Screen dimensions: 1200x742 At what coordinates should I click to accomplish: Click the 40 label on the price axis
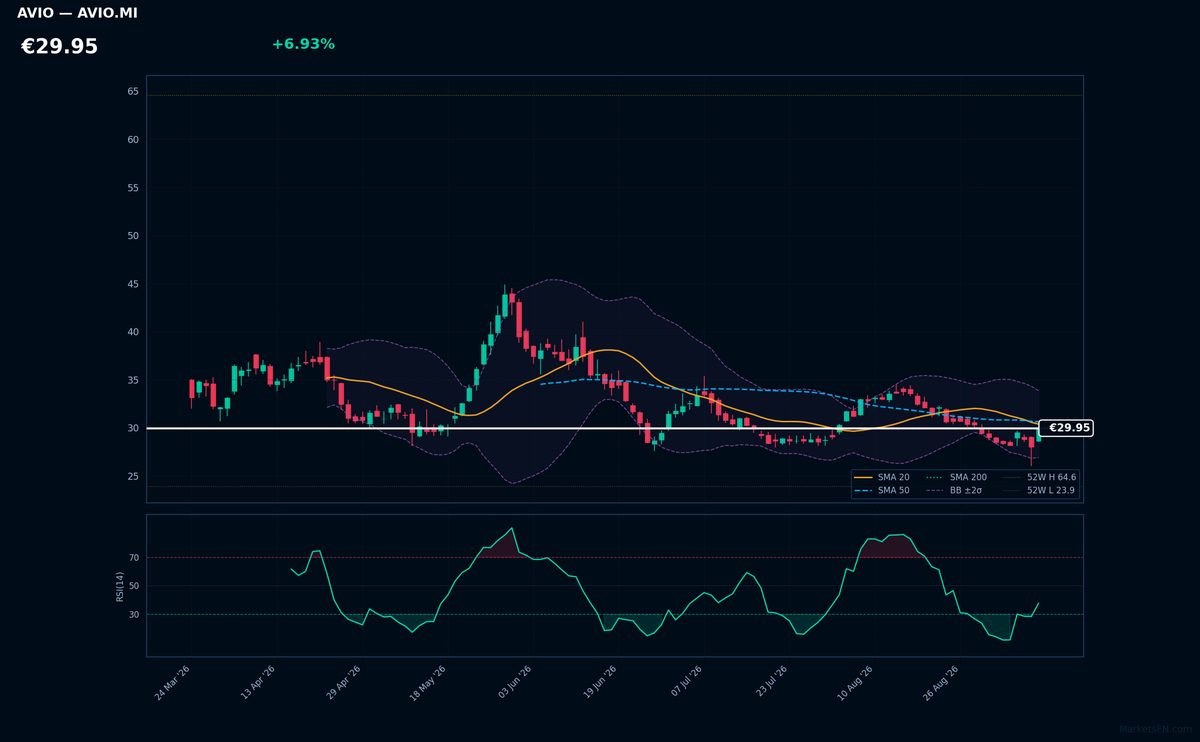click(133, 332)
